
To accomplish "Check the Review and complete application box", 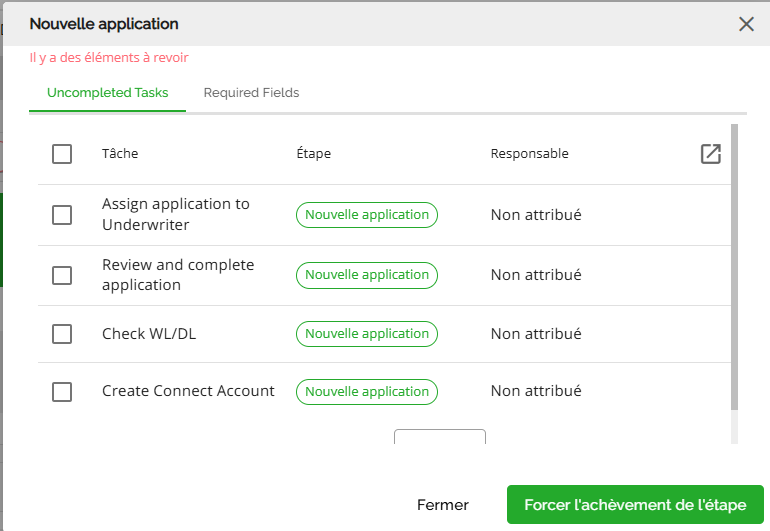I will click(x=62, y=275).
